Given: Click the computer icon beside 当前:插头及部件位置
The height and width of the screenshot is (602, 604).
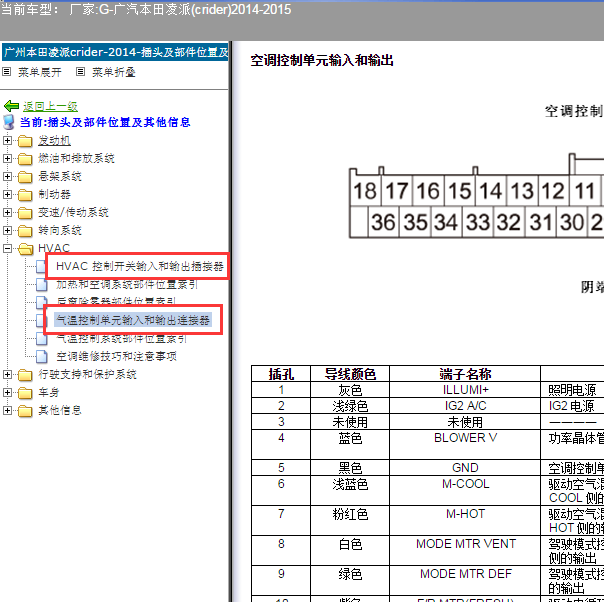Looking at the screenshot, I should [8, 122].
